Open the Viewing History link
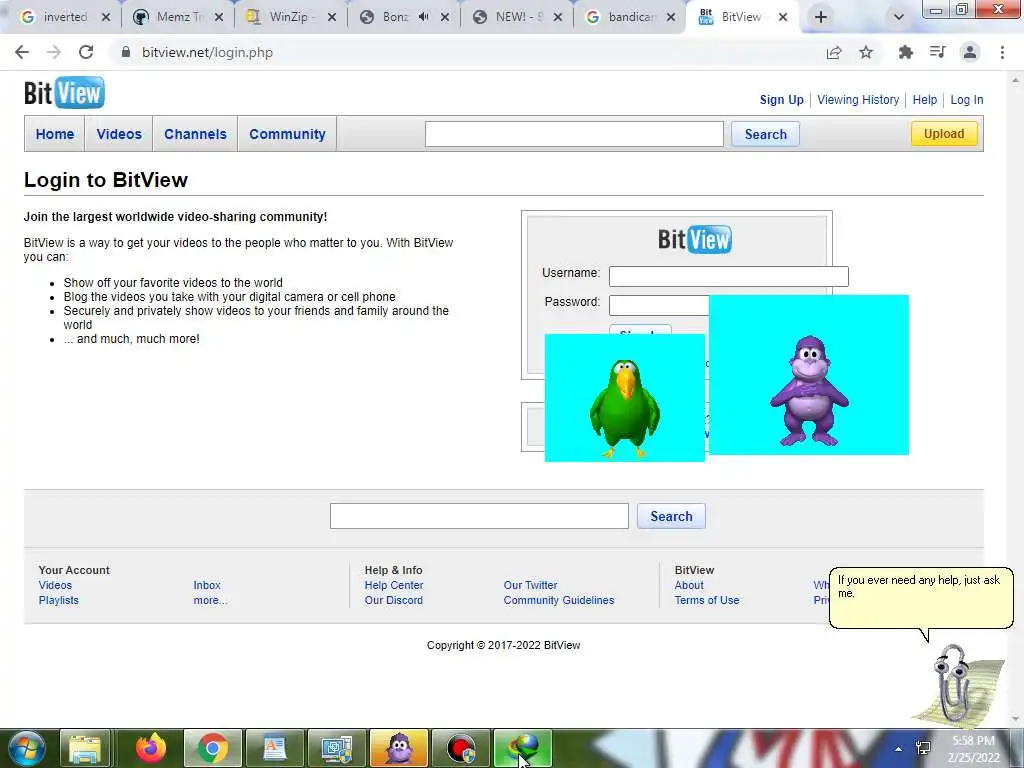Viewport: 1024px width, 768px height. click(858, 100)
